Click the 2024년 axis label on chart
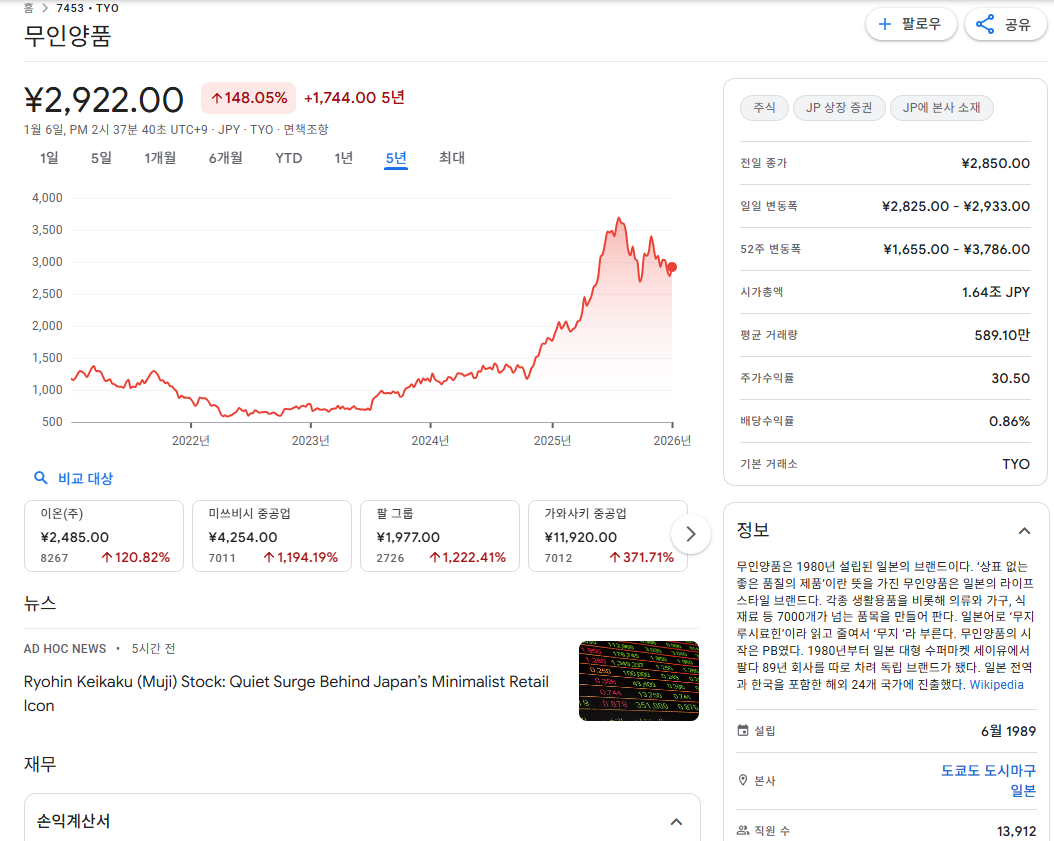The width and height of the screenshot is (1054, 841). pos(430,440)
